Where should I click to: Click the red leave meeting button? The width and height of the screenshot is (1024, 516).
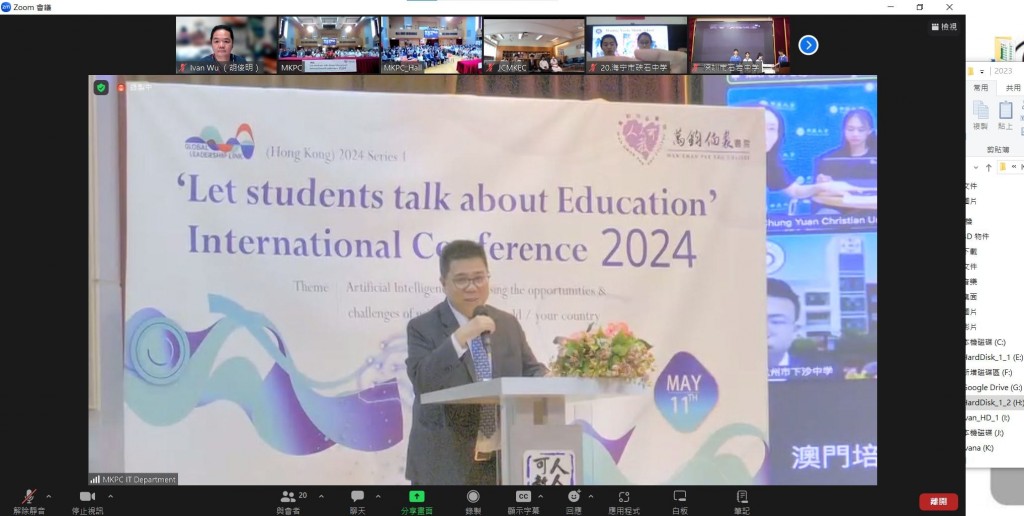[938, 502]
